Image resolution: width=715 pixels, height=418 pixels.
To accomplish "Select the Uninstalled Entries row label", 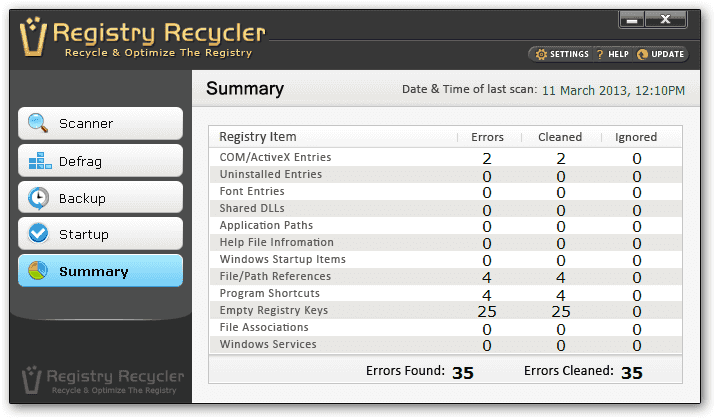I will tap(270, 174).
